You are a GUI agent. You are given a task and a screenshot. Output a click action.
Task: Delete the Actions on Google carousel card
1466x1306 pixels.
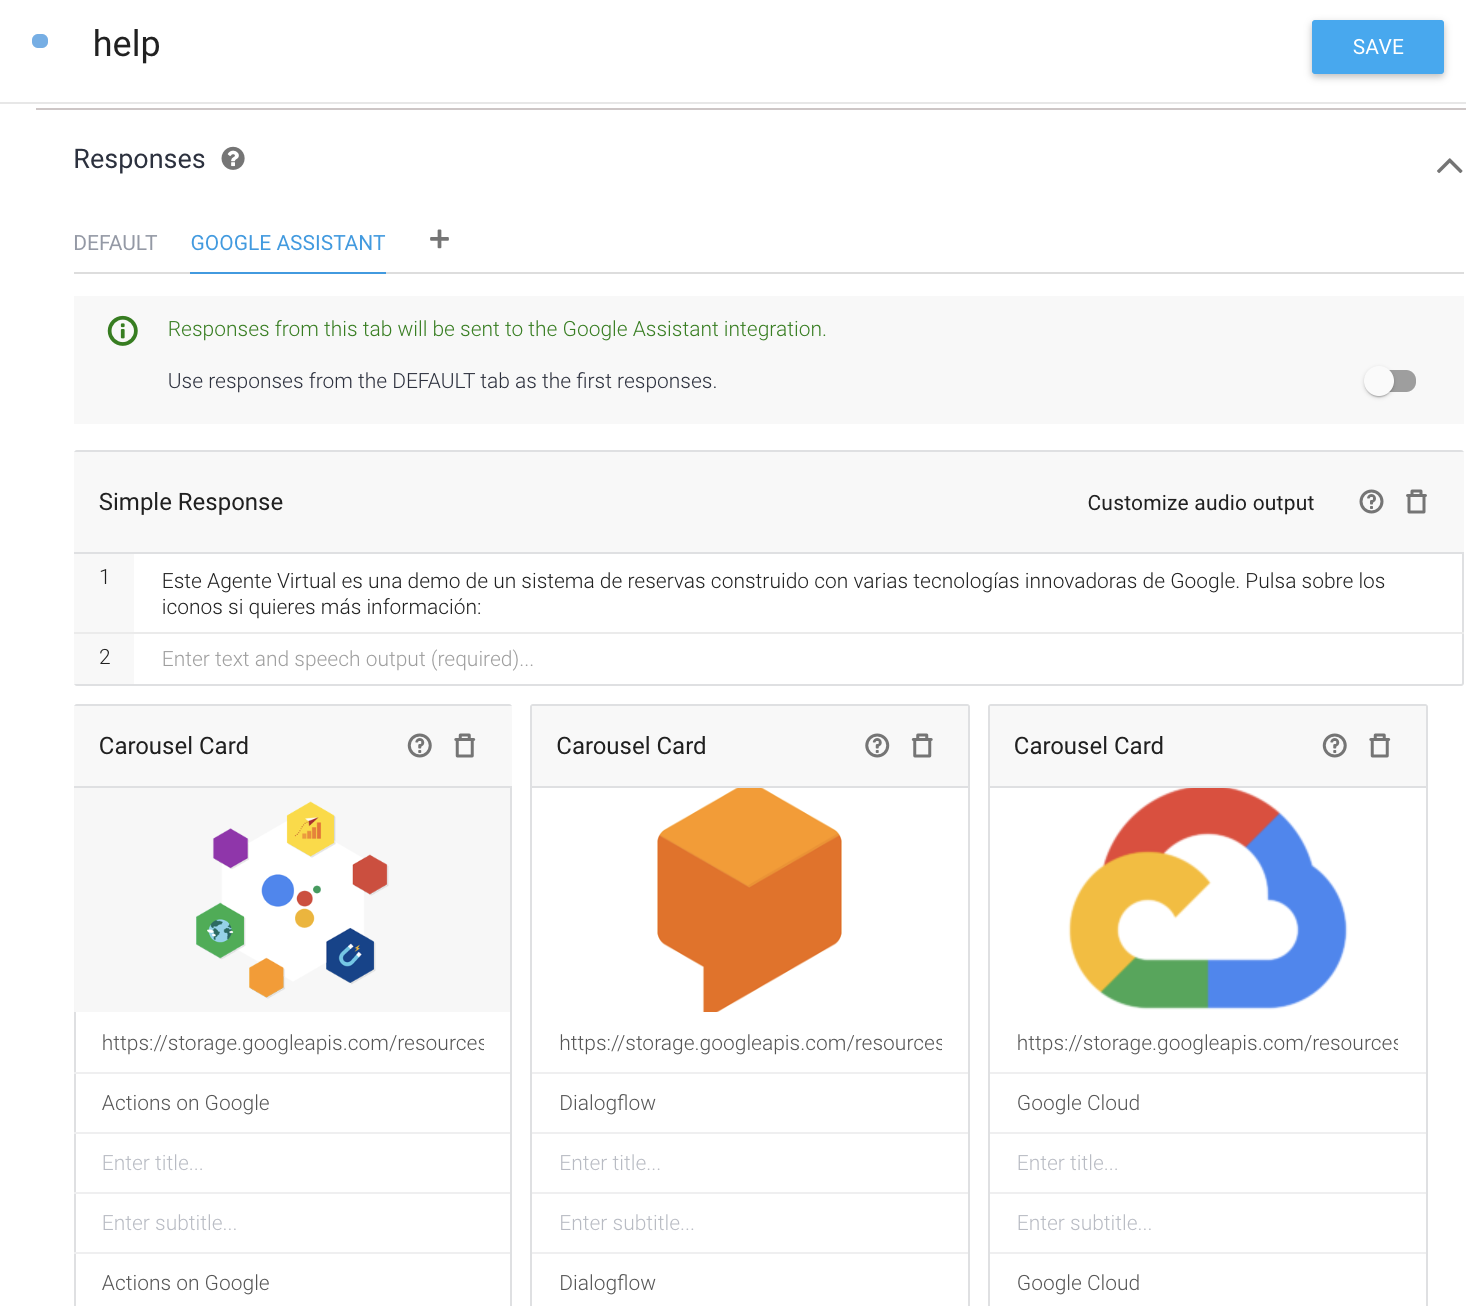pyautogui.click(x=465, y=746)
